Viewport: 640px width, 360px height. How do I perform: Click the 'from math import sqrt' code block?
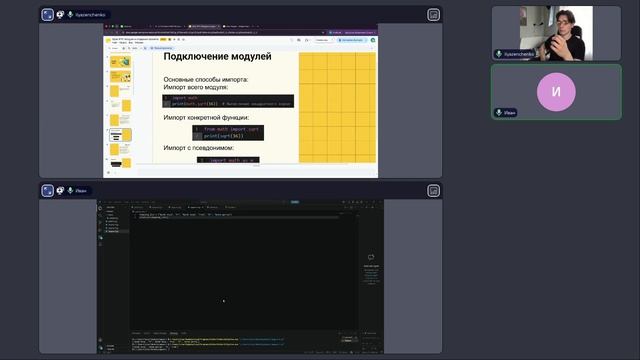(x=228, y=133)
